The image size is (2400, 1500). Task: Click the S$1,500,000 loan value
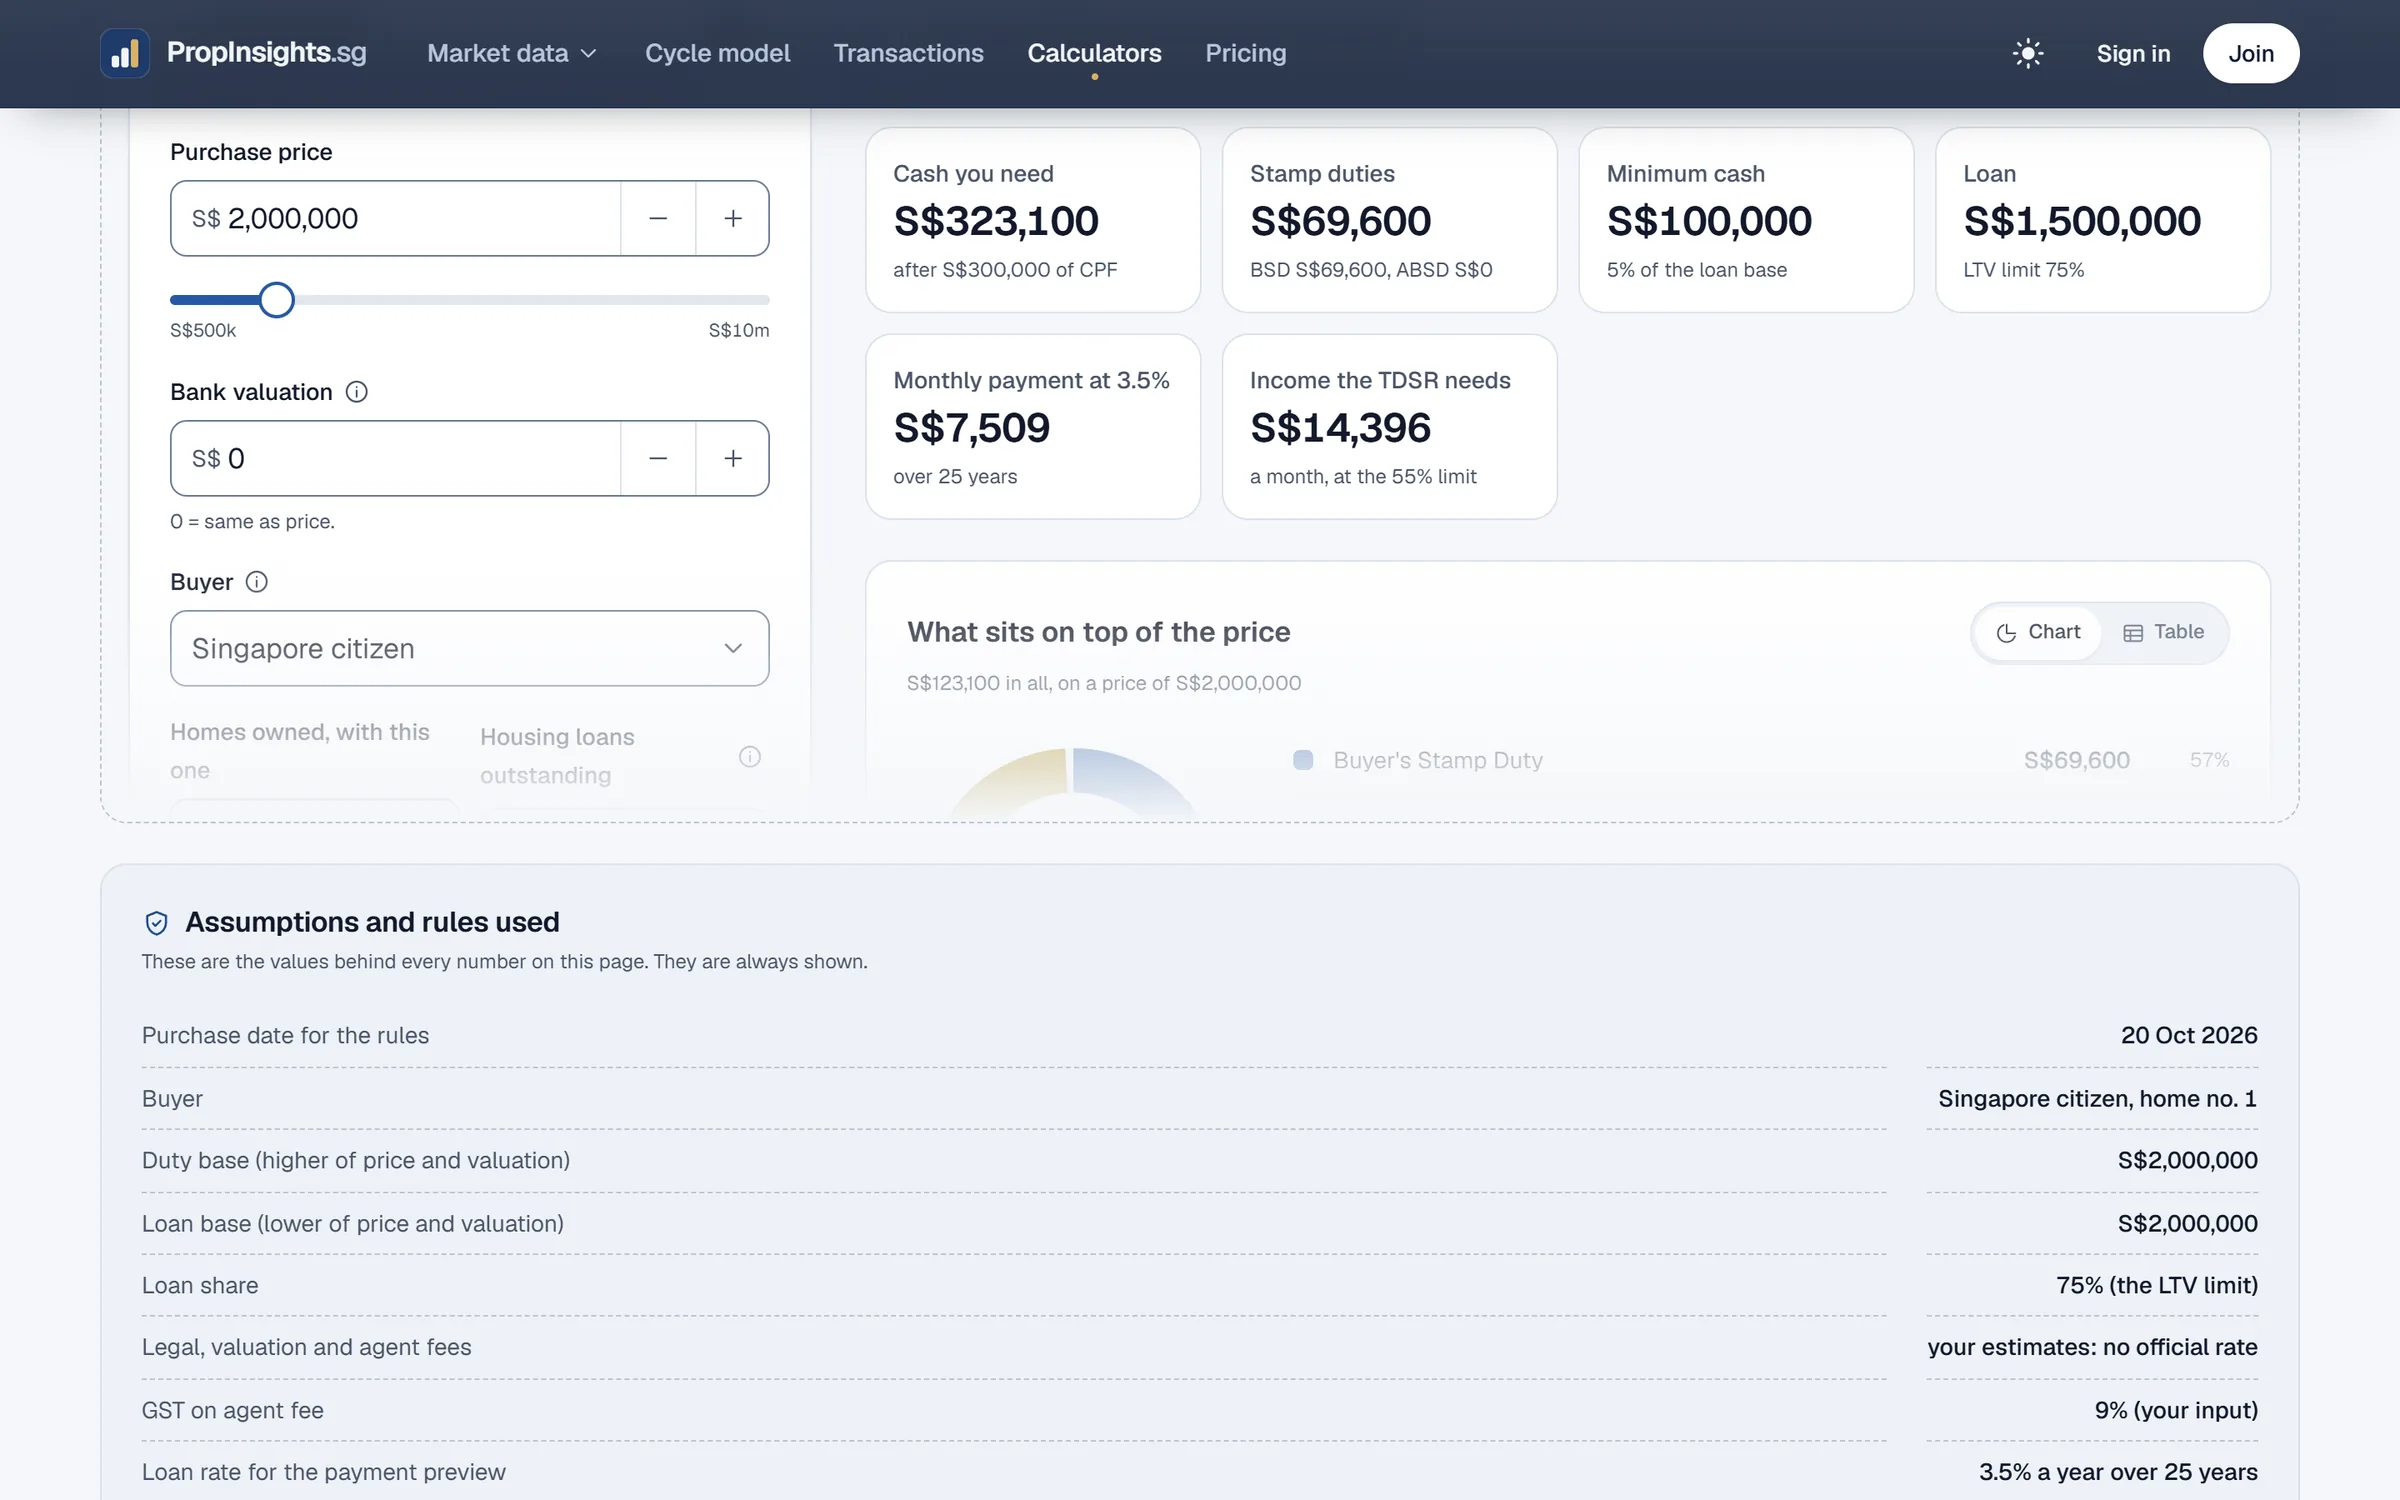coord(2082,221)
